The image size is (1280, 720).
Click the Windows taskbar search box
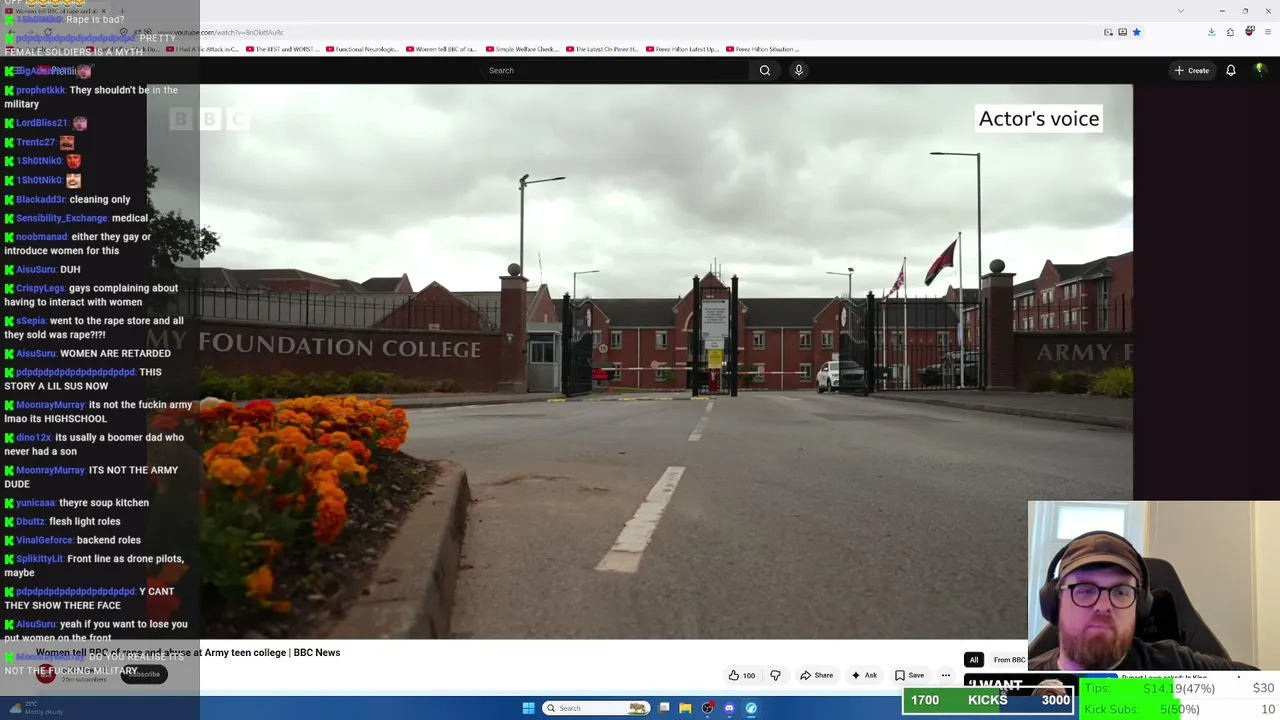[x=595, y=708]
